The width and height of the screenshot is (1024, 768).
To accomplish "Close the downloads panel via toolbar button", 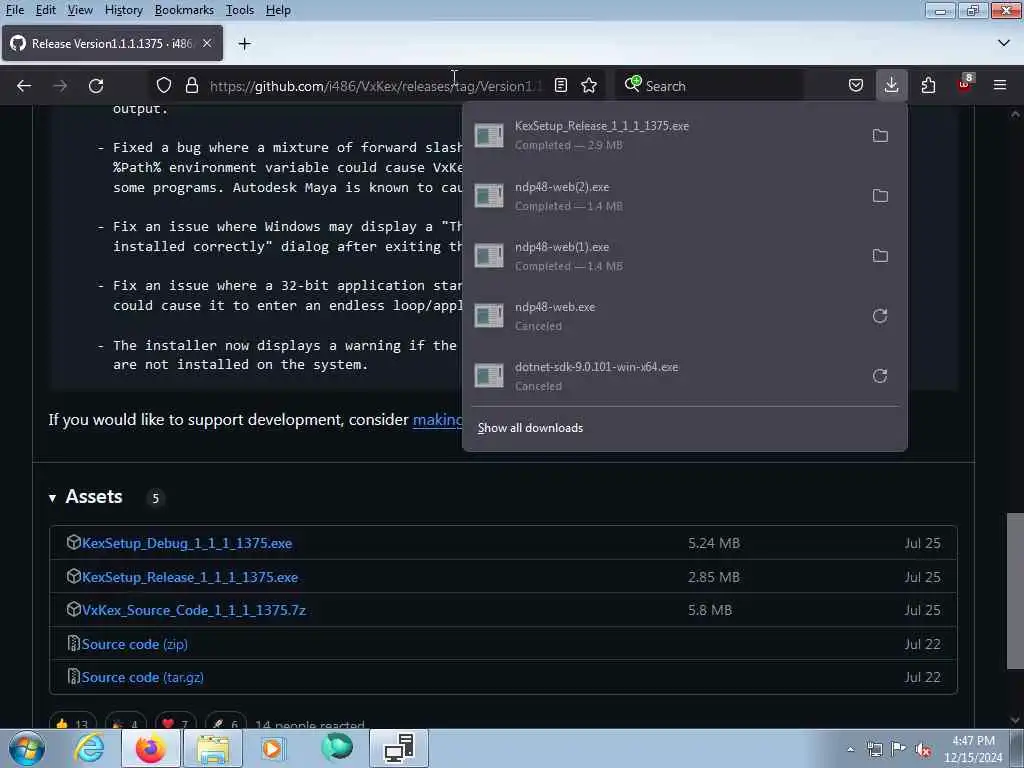I will point(891,86).
